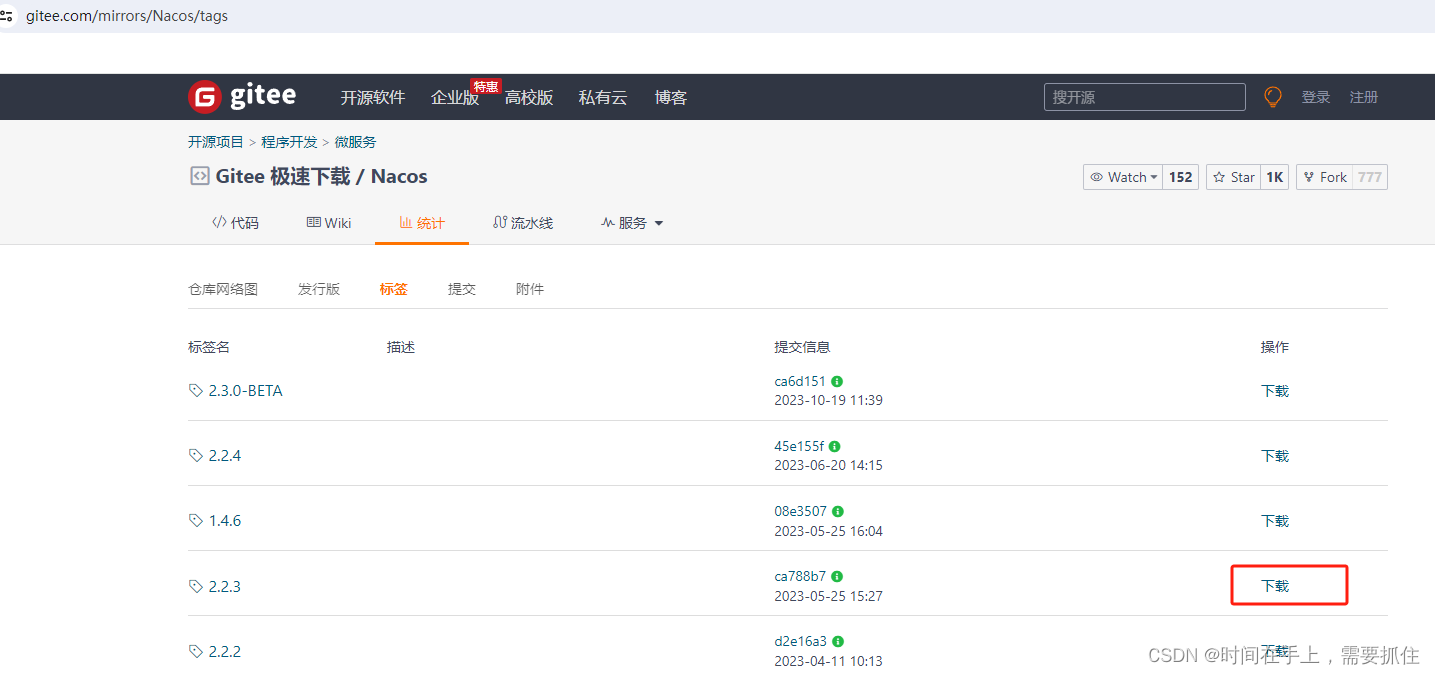Switch to the 代码 tab
Viewport: 1435px width, 674px height.
pos(235,223)
